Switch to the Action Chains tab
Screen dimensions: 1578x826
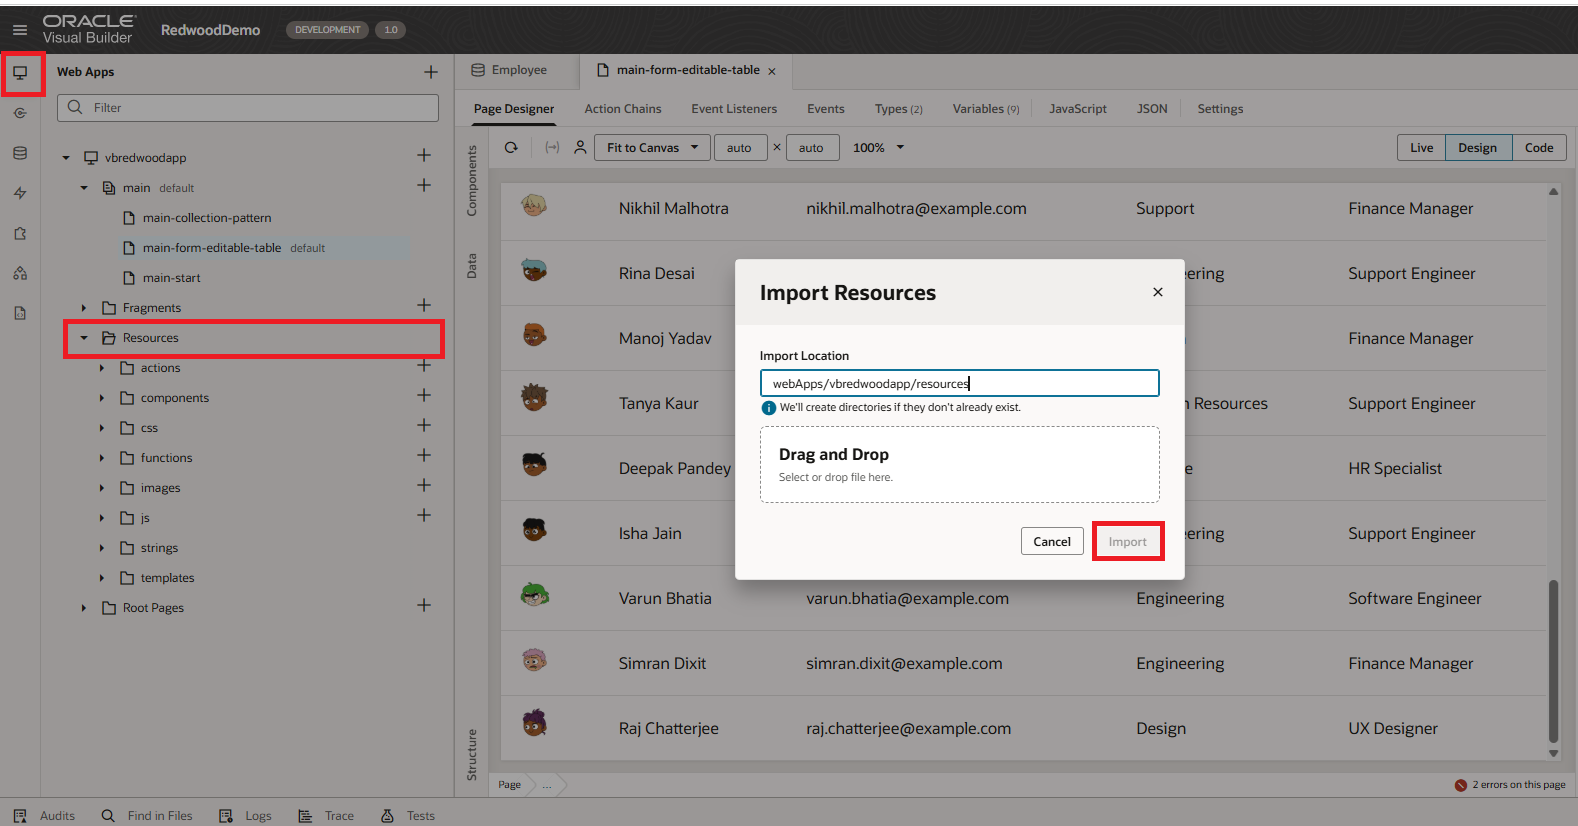click(x=622, y=109)
